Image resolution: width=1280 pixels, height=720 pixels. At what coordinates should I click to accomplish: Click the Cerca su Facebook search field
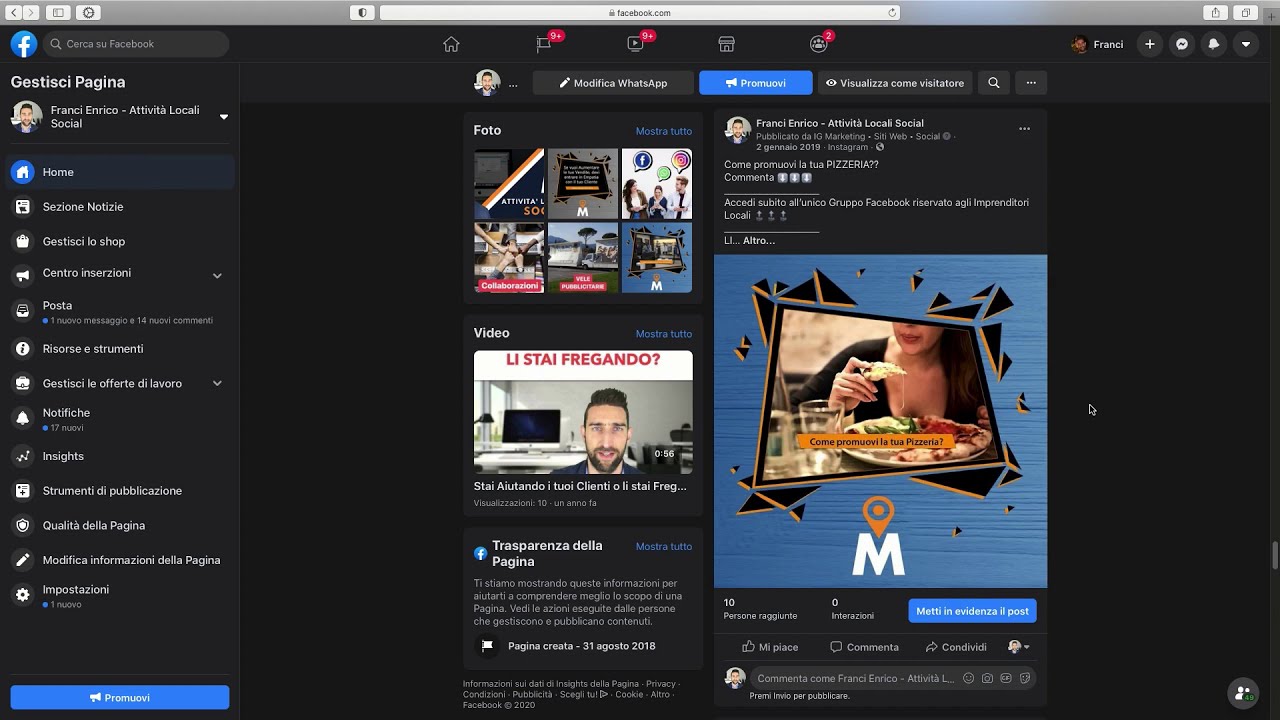[x=136, y=44]
